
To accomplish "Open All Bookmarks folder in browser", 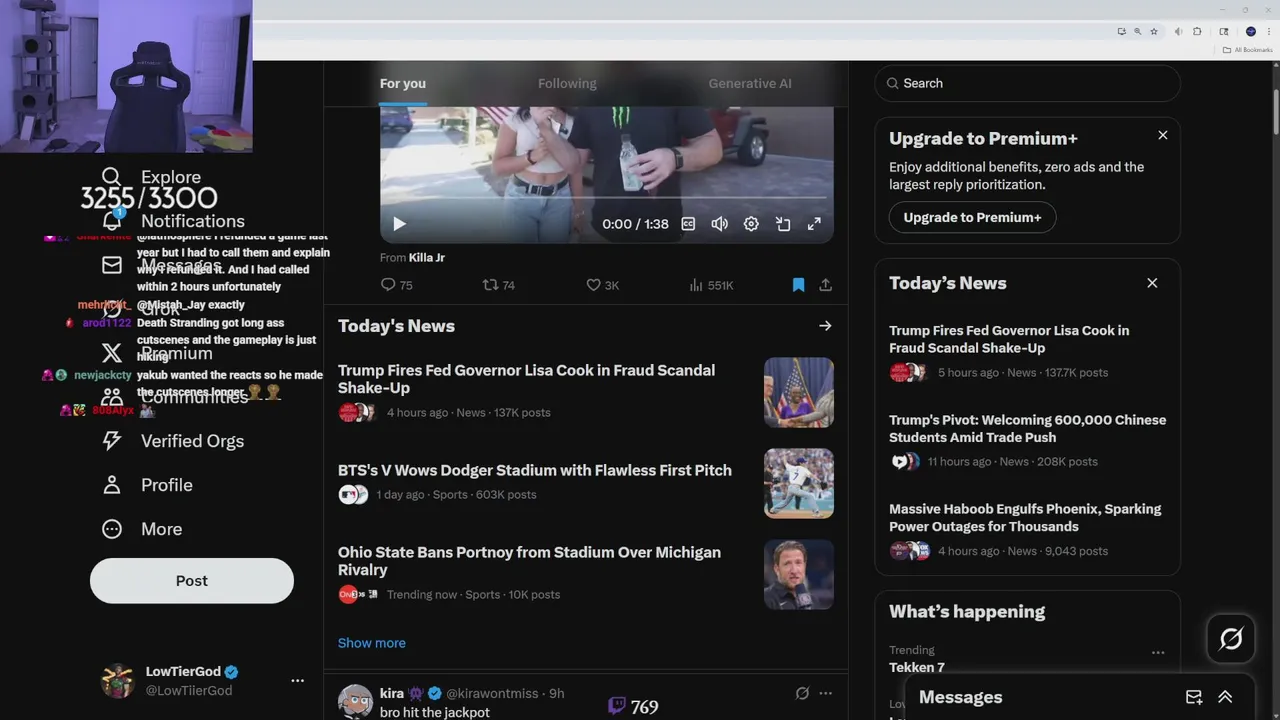I will (1248, 50).
